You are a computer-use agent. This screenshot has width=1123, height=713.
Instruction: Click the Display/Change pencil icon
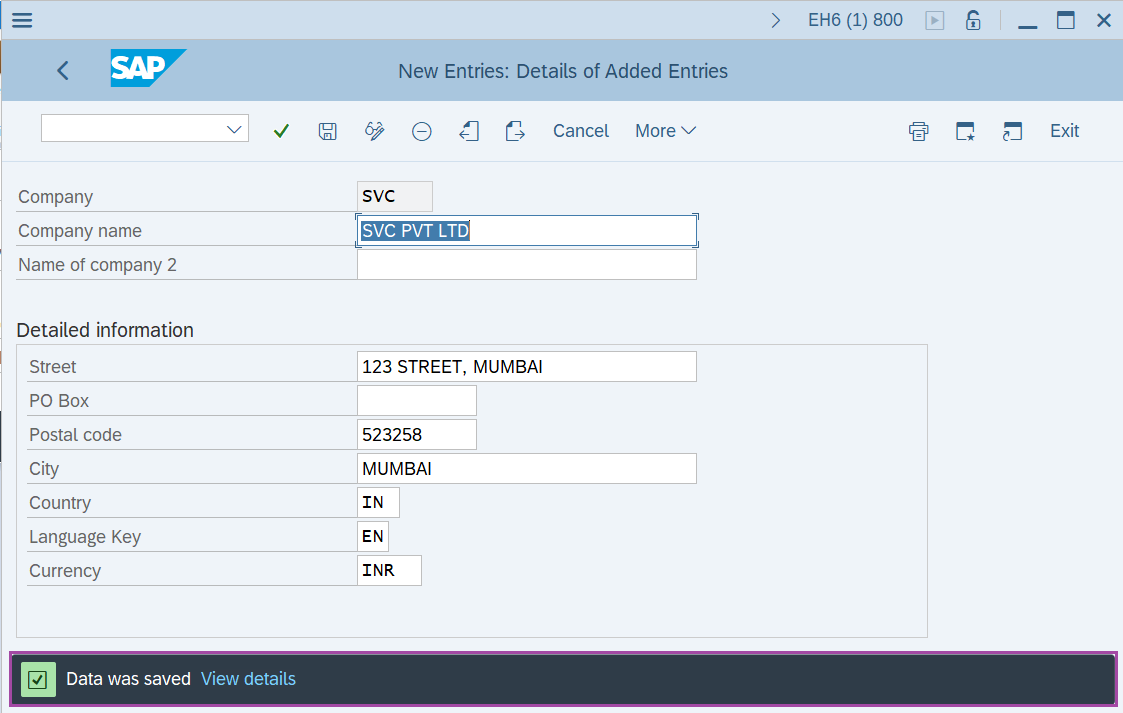tap(374, 130)
